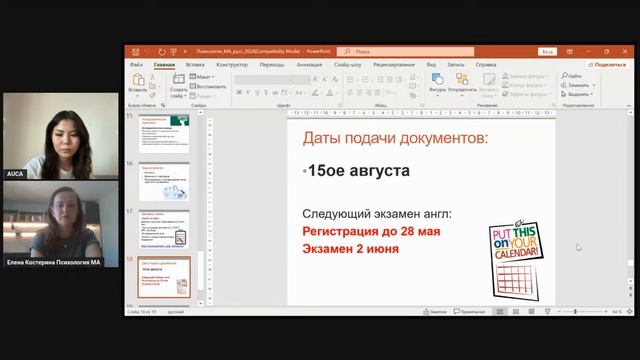Select slide 15 thumbnail

(164, 134)
